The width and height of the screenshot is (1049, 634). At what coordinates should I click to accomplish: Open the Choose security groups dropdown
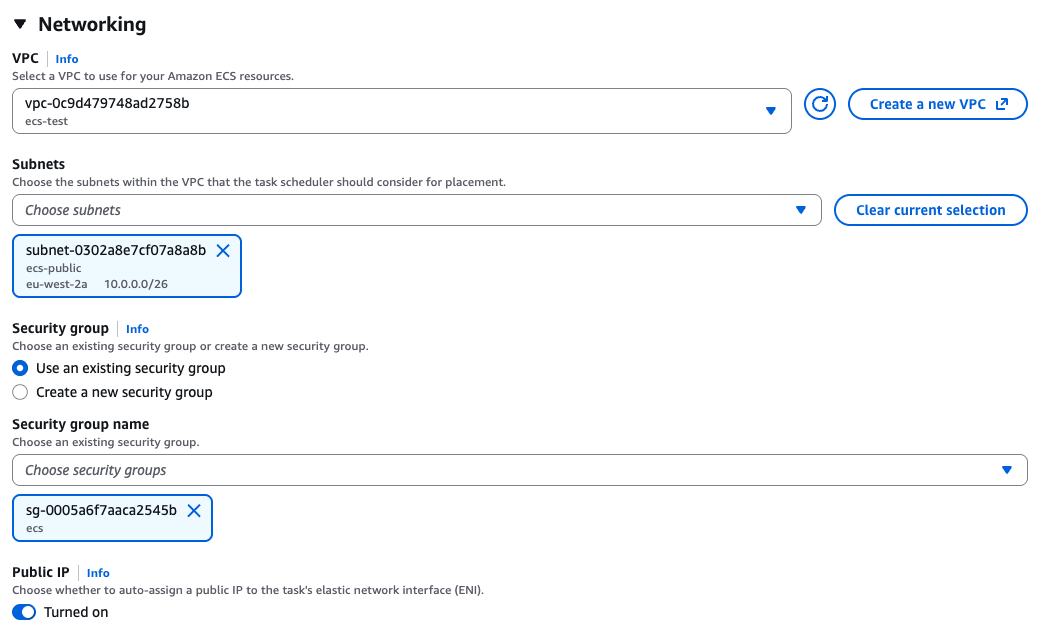1007,469
